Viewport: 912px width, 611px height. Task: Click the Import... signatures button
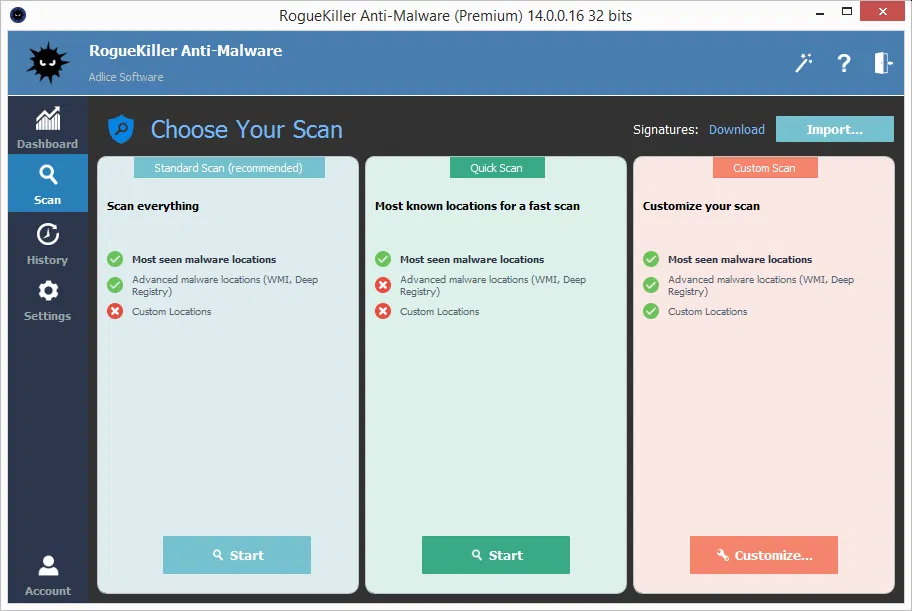[x=835, y=129]
